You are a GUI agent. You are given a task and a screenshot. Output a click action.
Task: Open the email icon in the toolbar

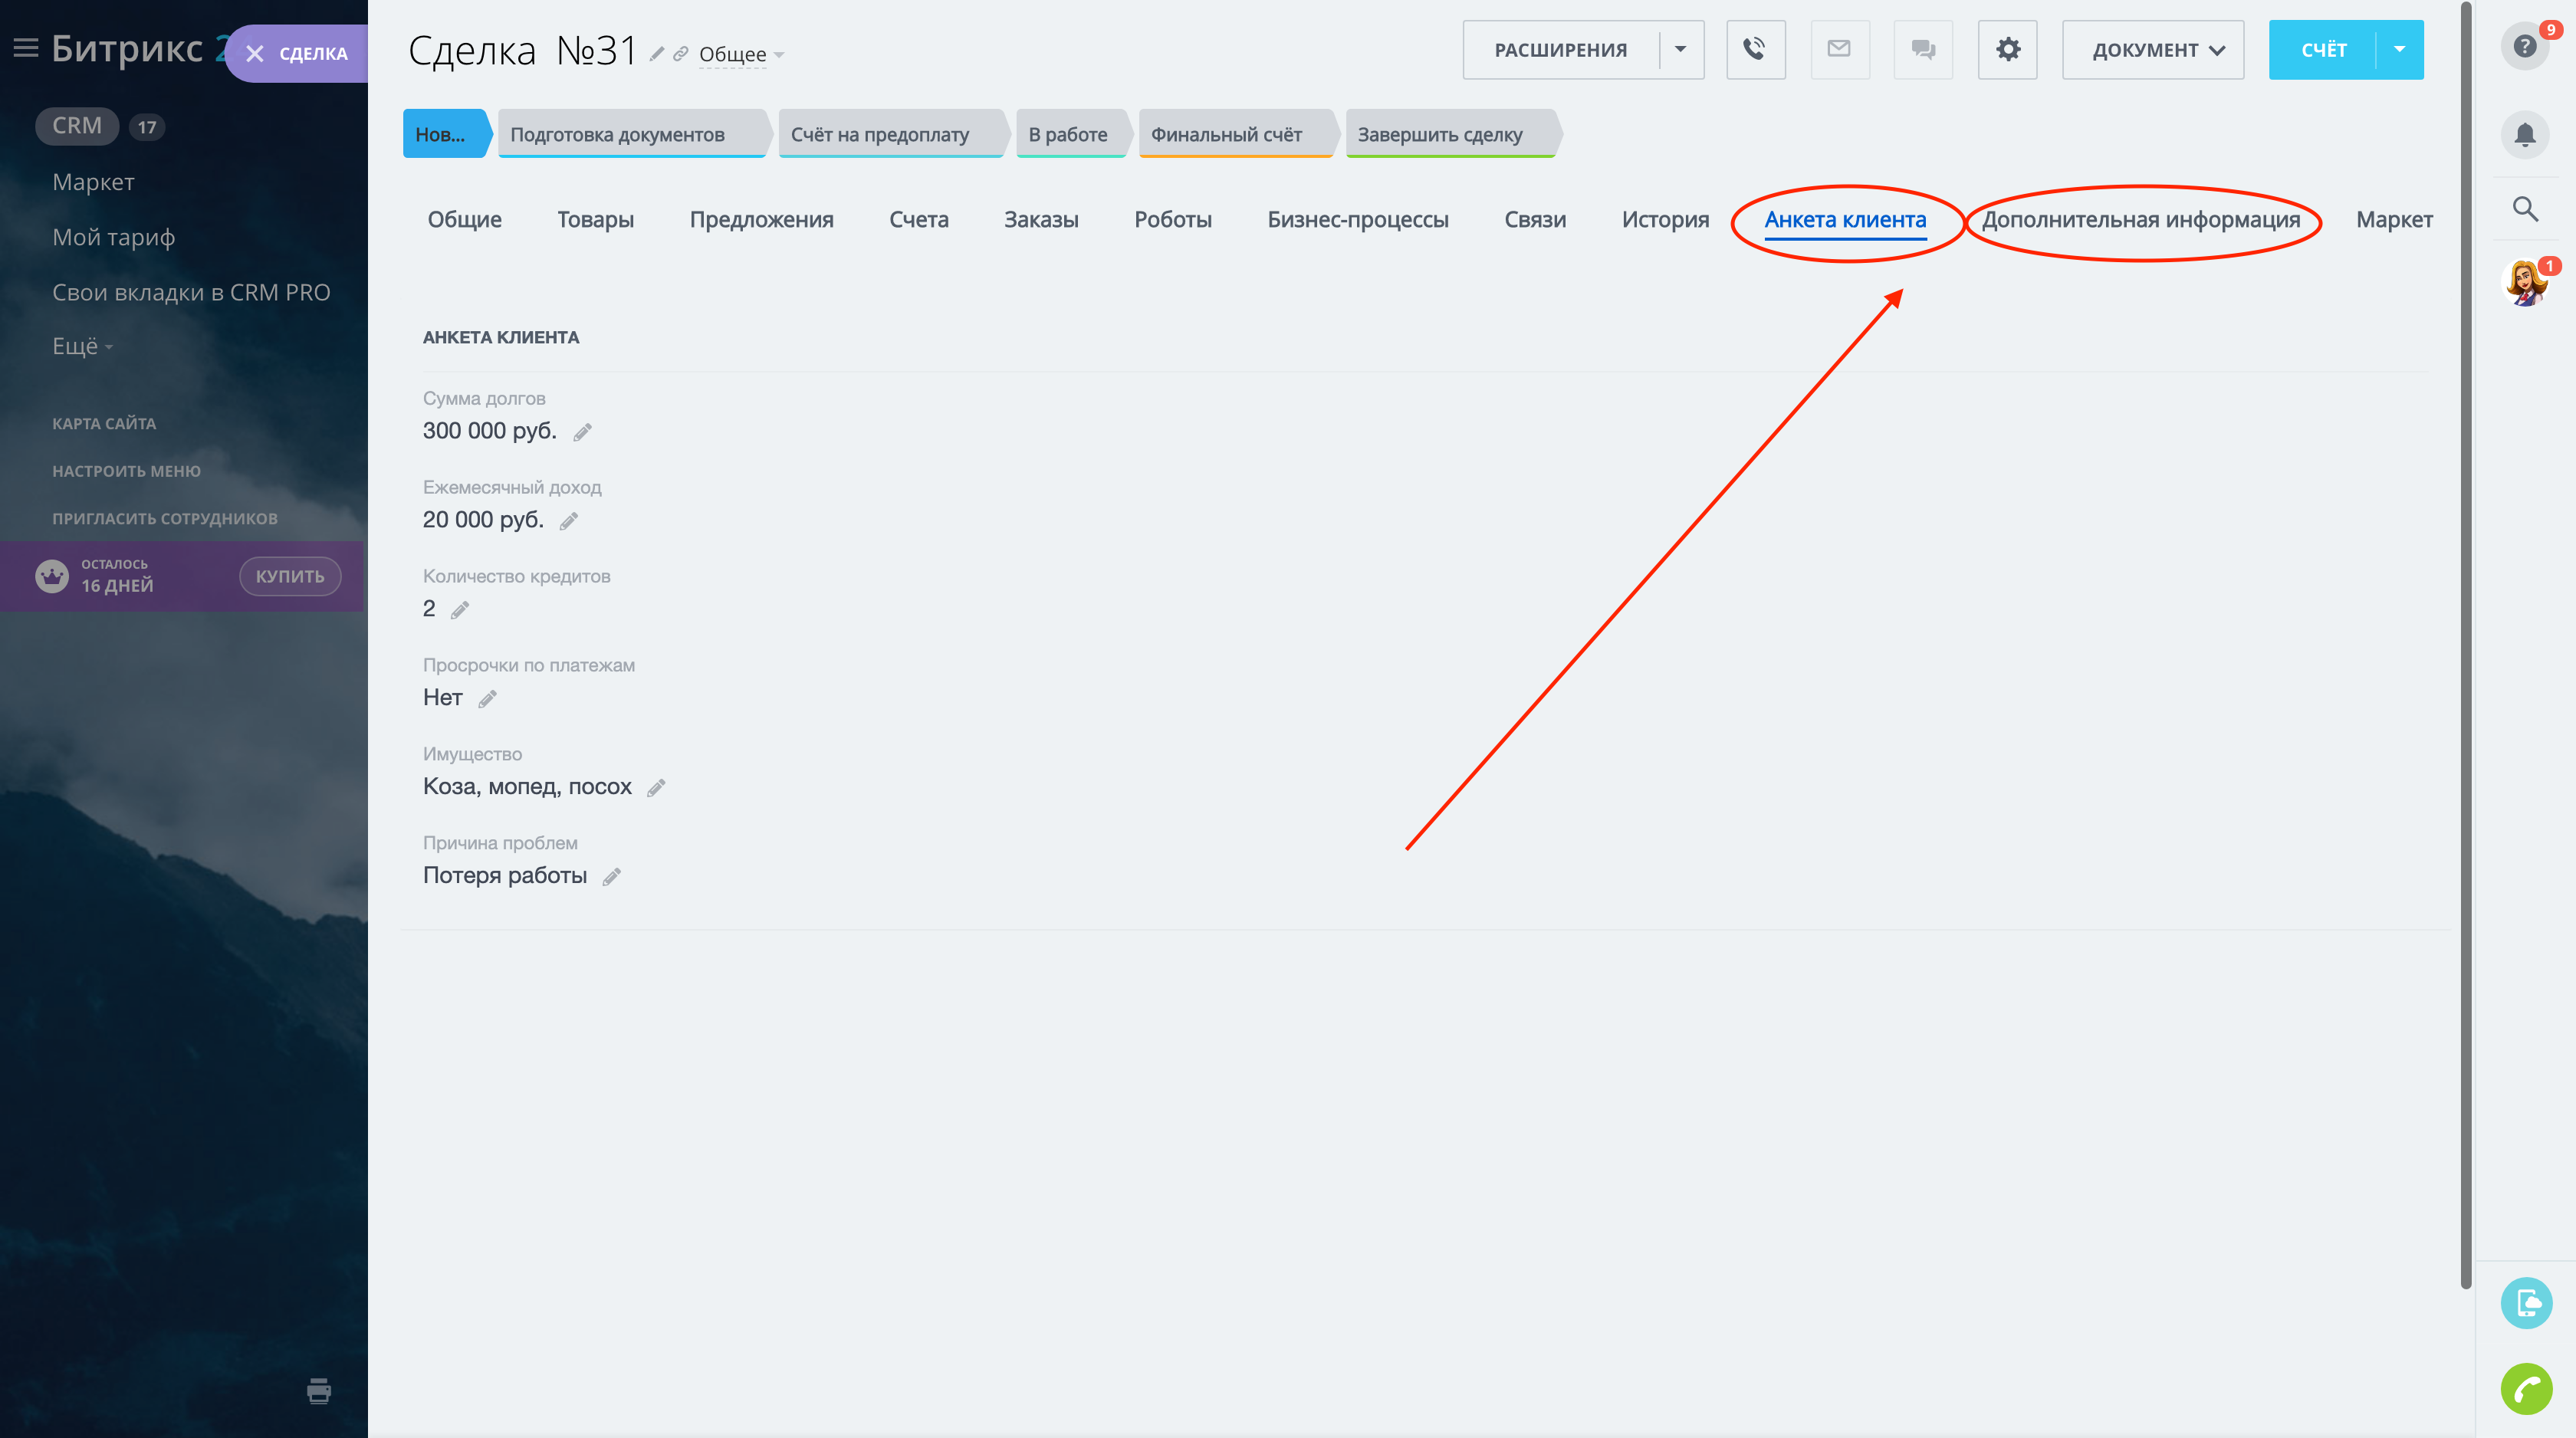(1839, 49)
